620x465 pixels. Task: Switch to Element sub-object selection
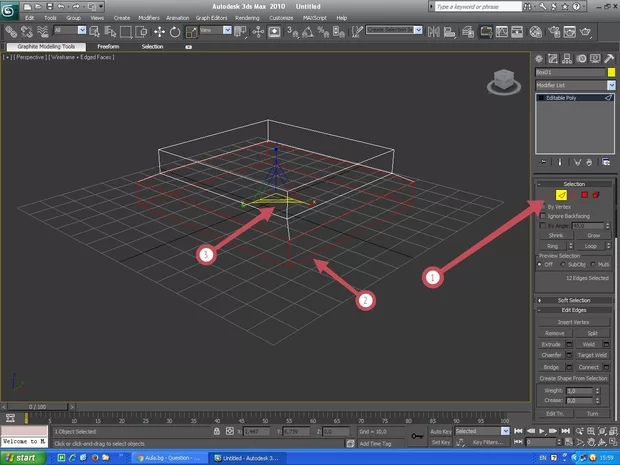point(596,194)
